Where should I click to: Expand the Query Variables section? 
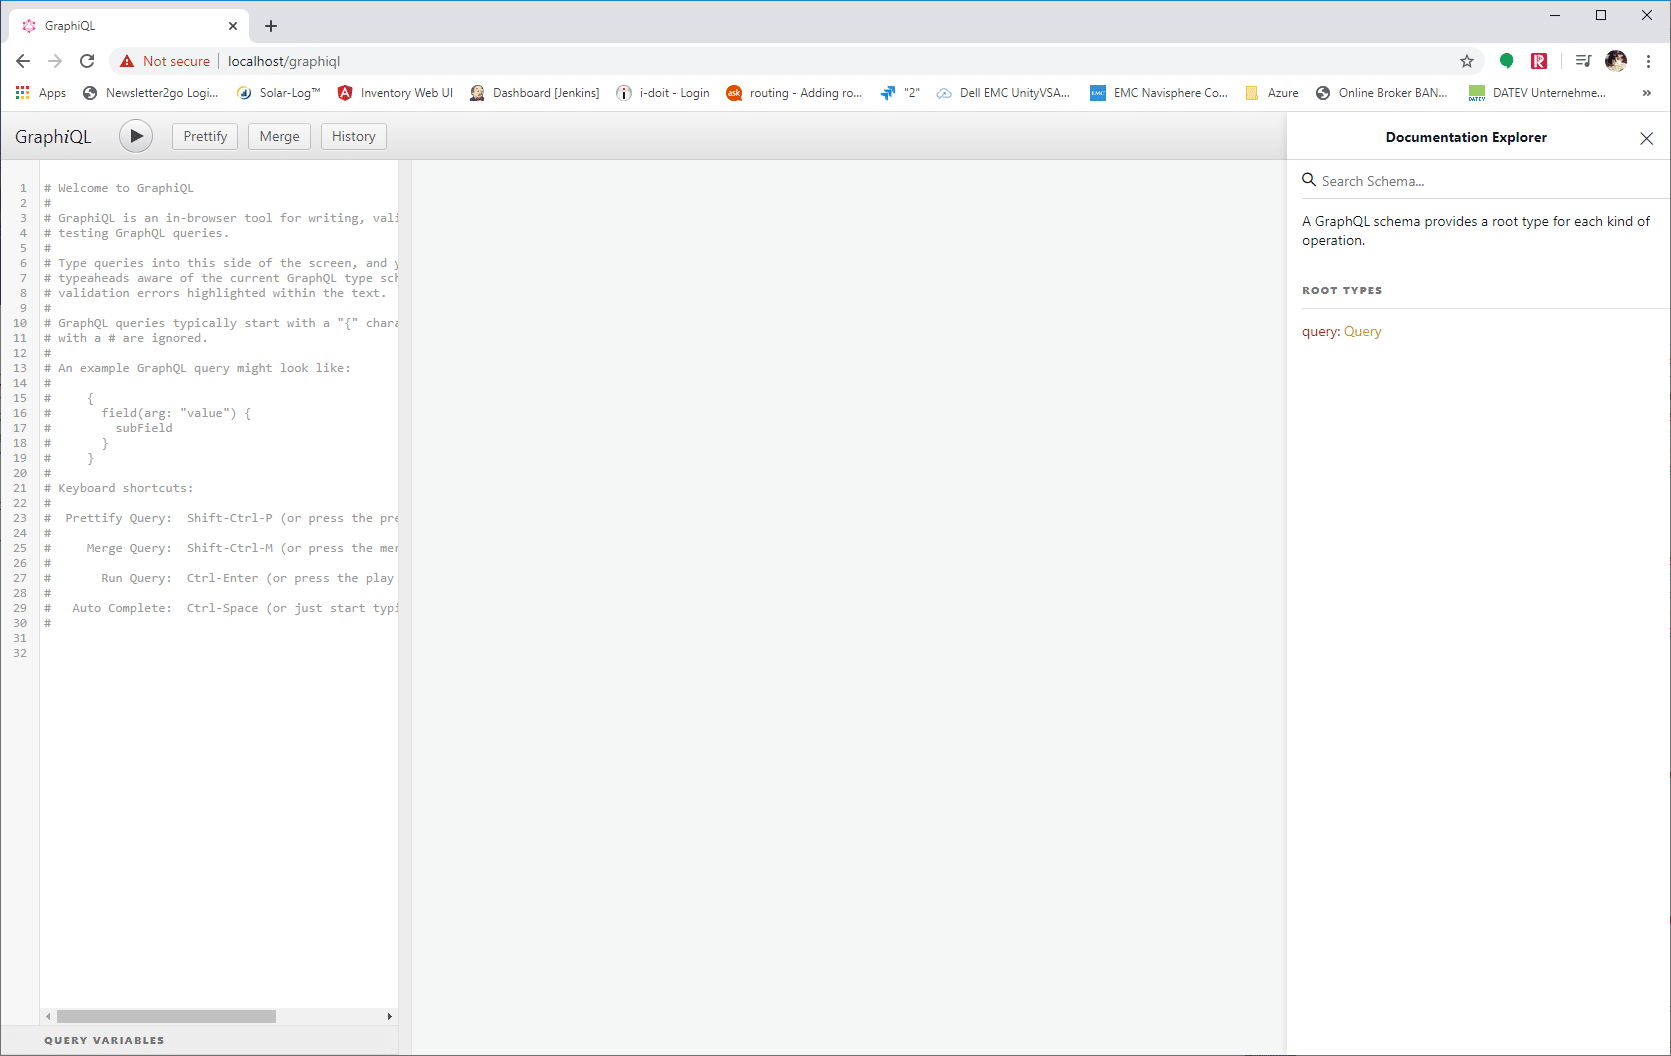[x=104, y=1040]
